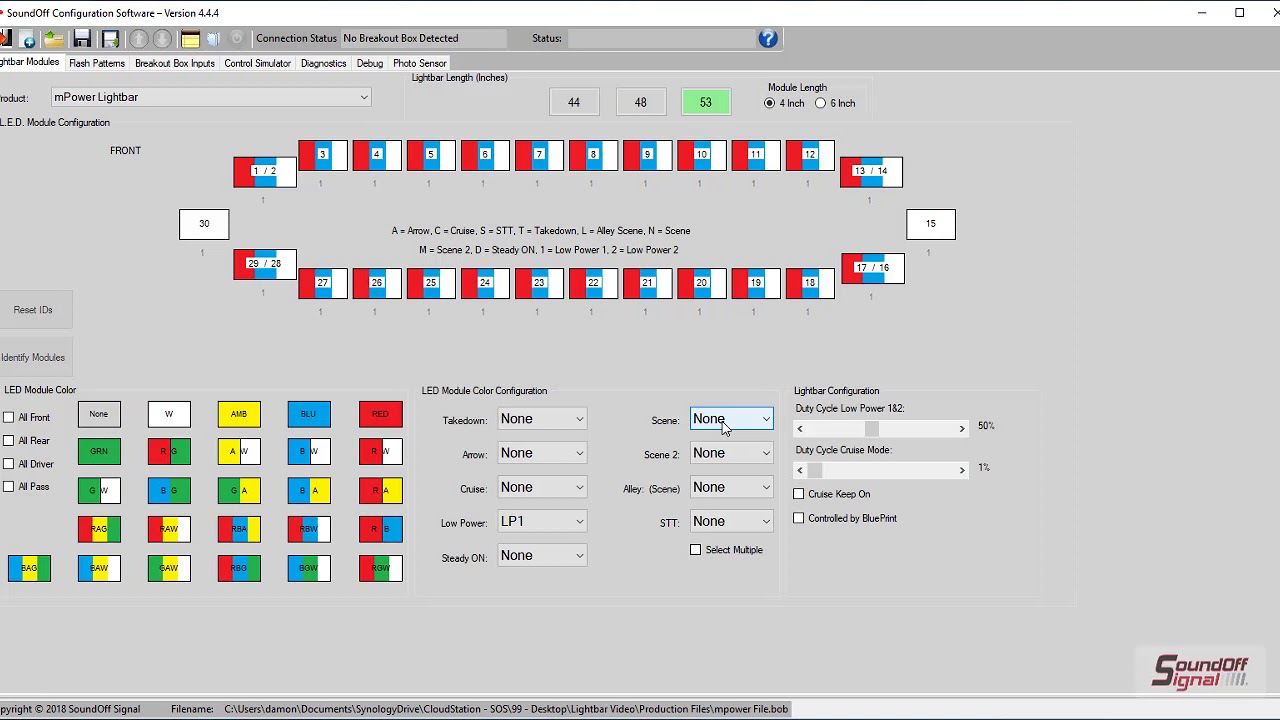Viewport: 1280px width, 720px height.
Task: Select end module 15
Action: point(931,224)
